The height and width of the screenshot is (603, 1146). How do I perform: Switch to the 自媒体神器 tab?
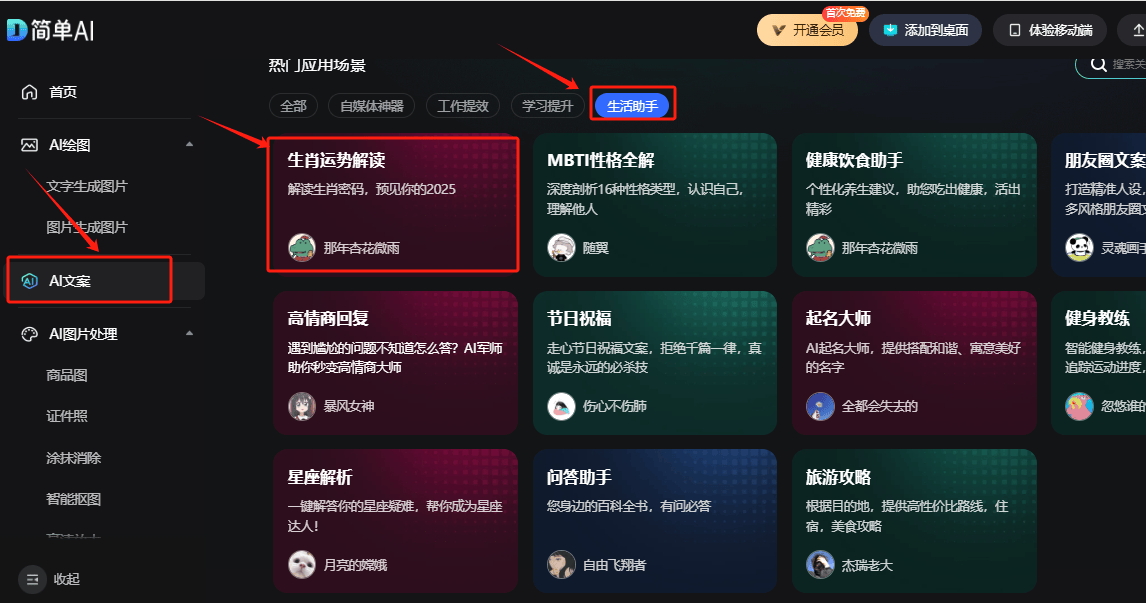click(x=371, y=106)
